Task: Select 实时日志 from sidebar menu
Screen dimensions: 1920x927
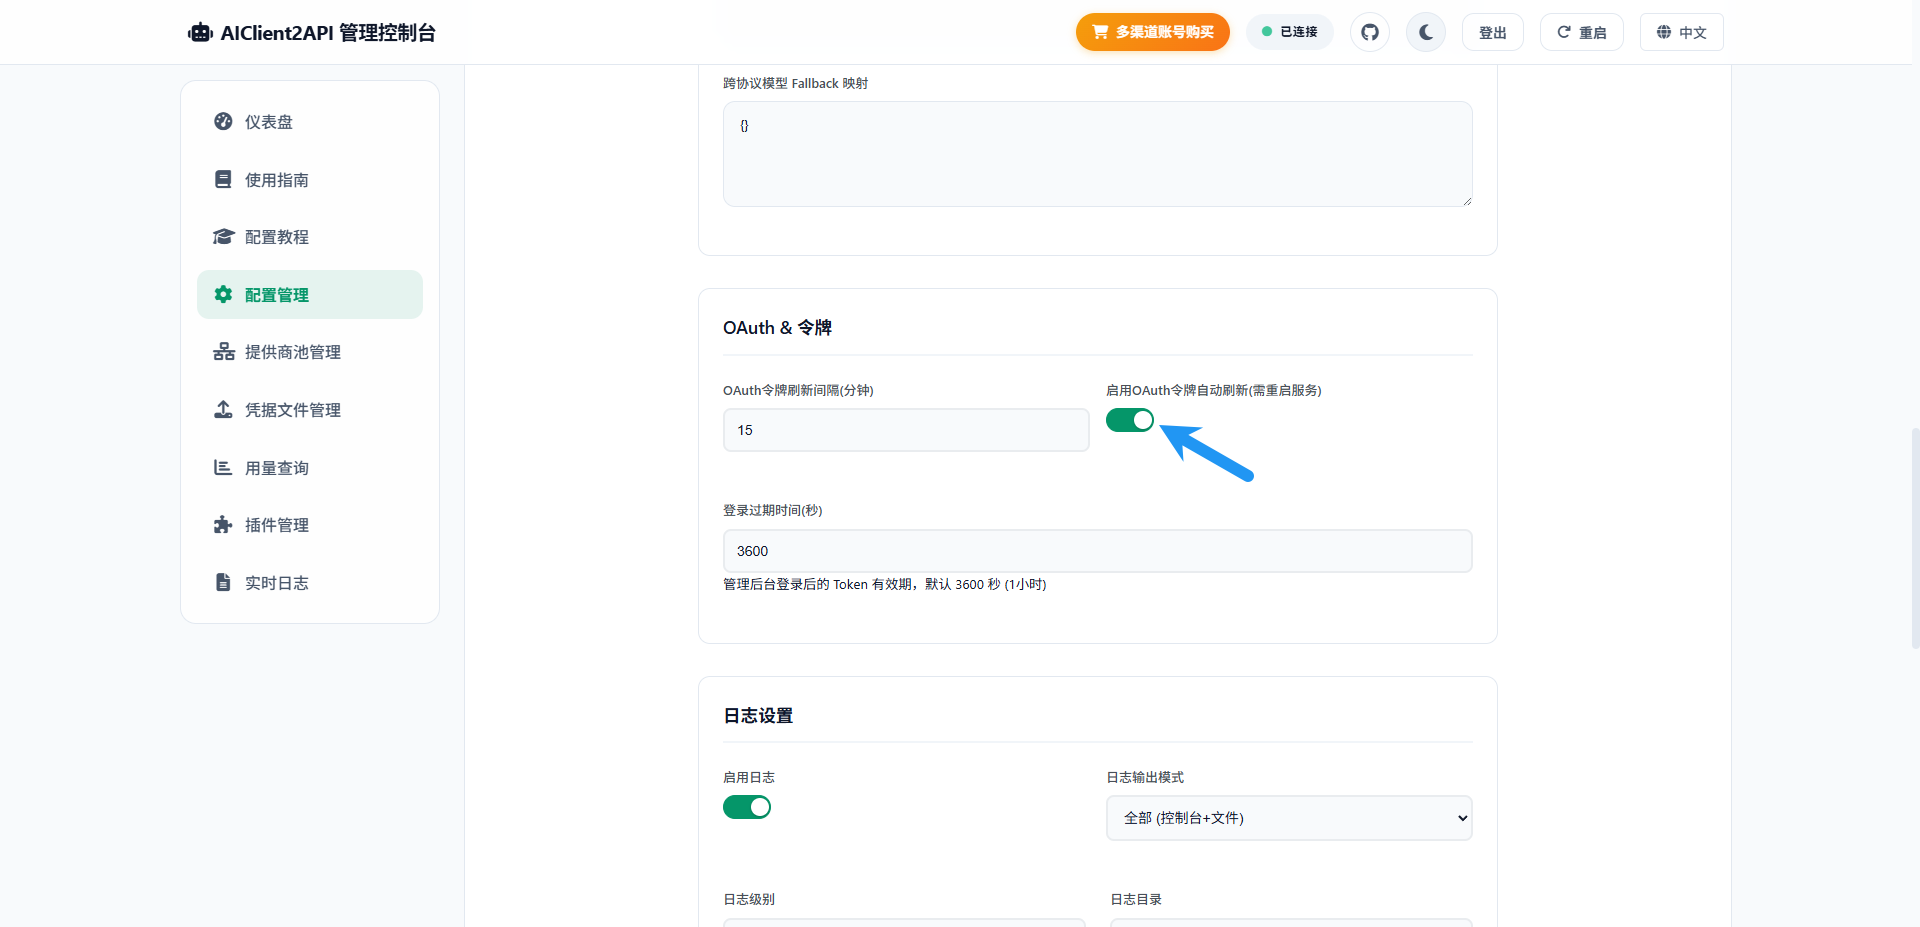Action: pos(277,583)
